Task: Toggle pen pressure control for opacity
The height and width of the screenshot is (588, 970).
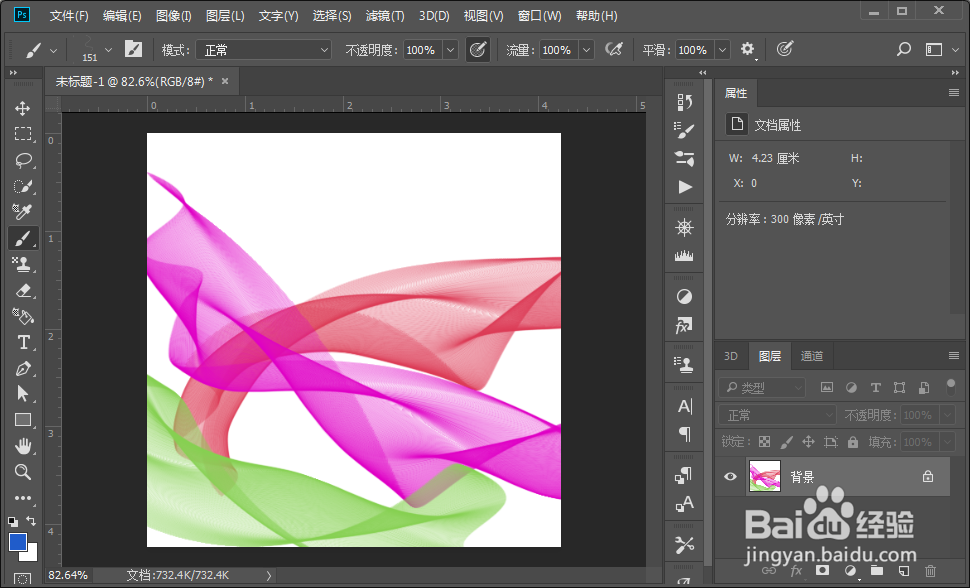Action: pyautogui.click(x=478, y=49)
